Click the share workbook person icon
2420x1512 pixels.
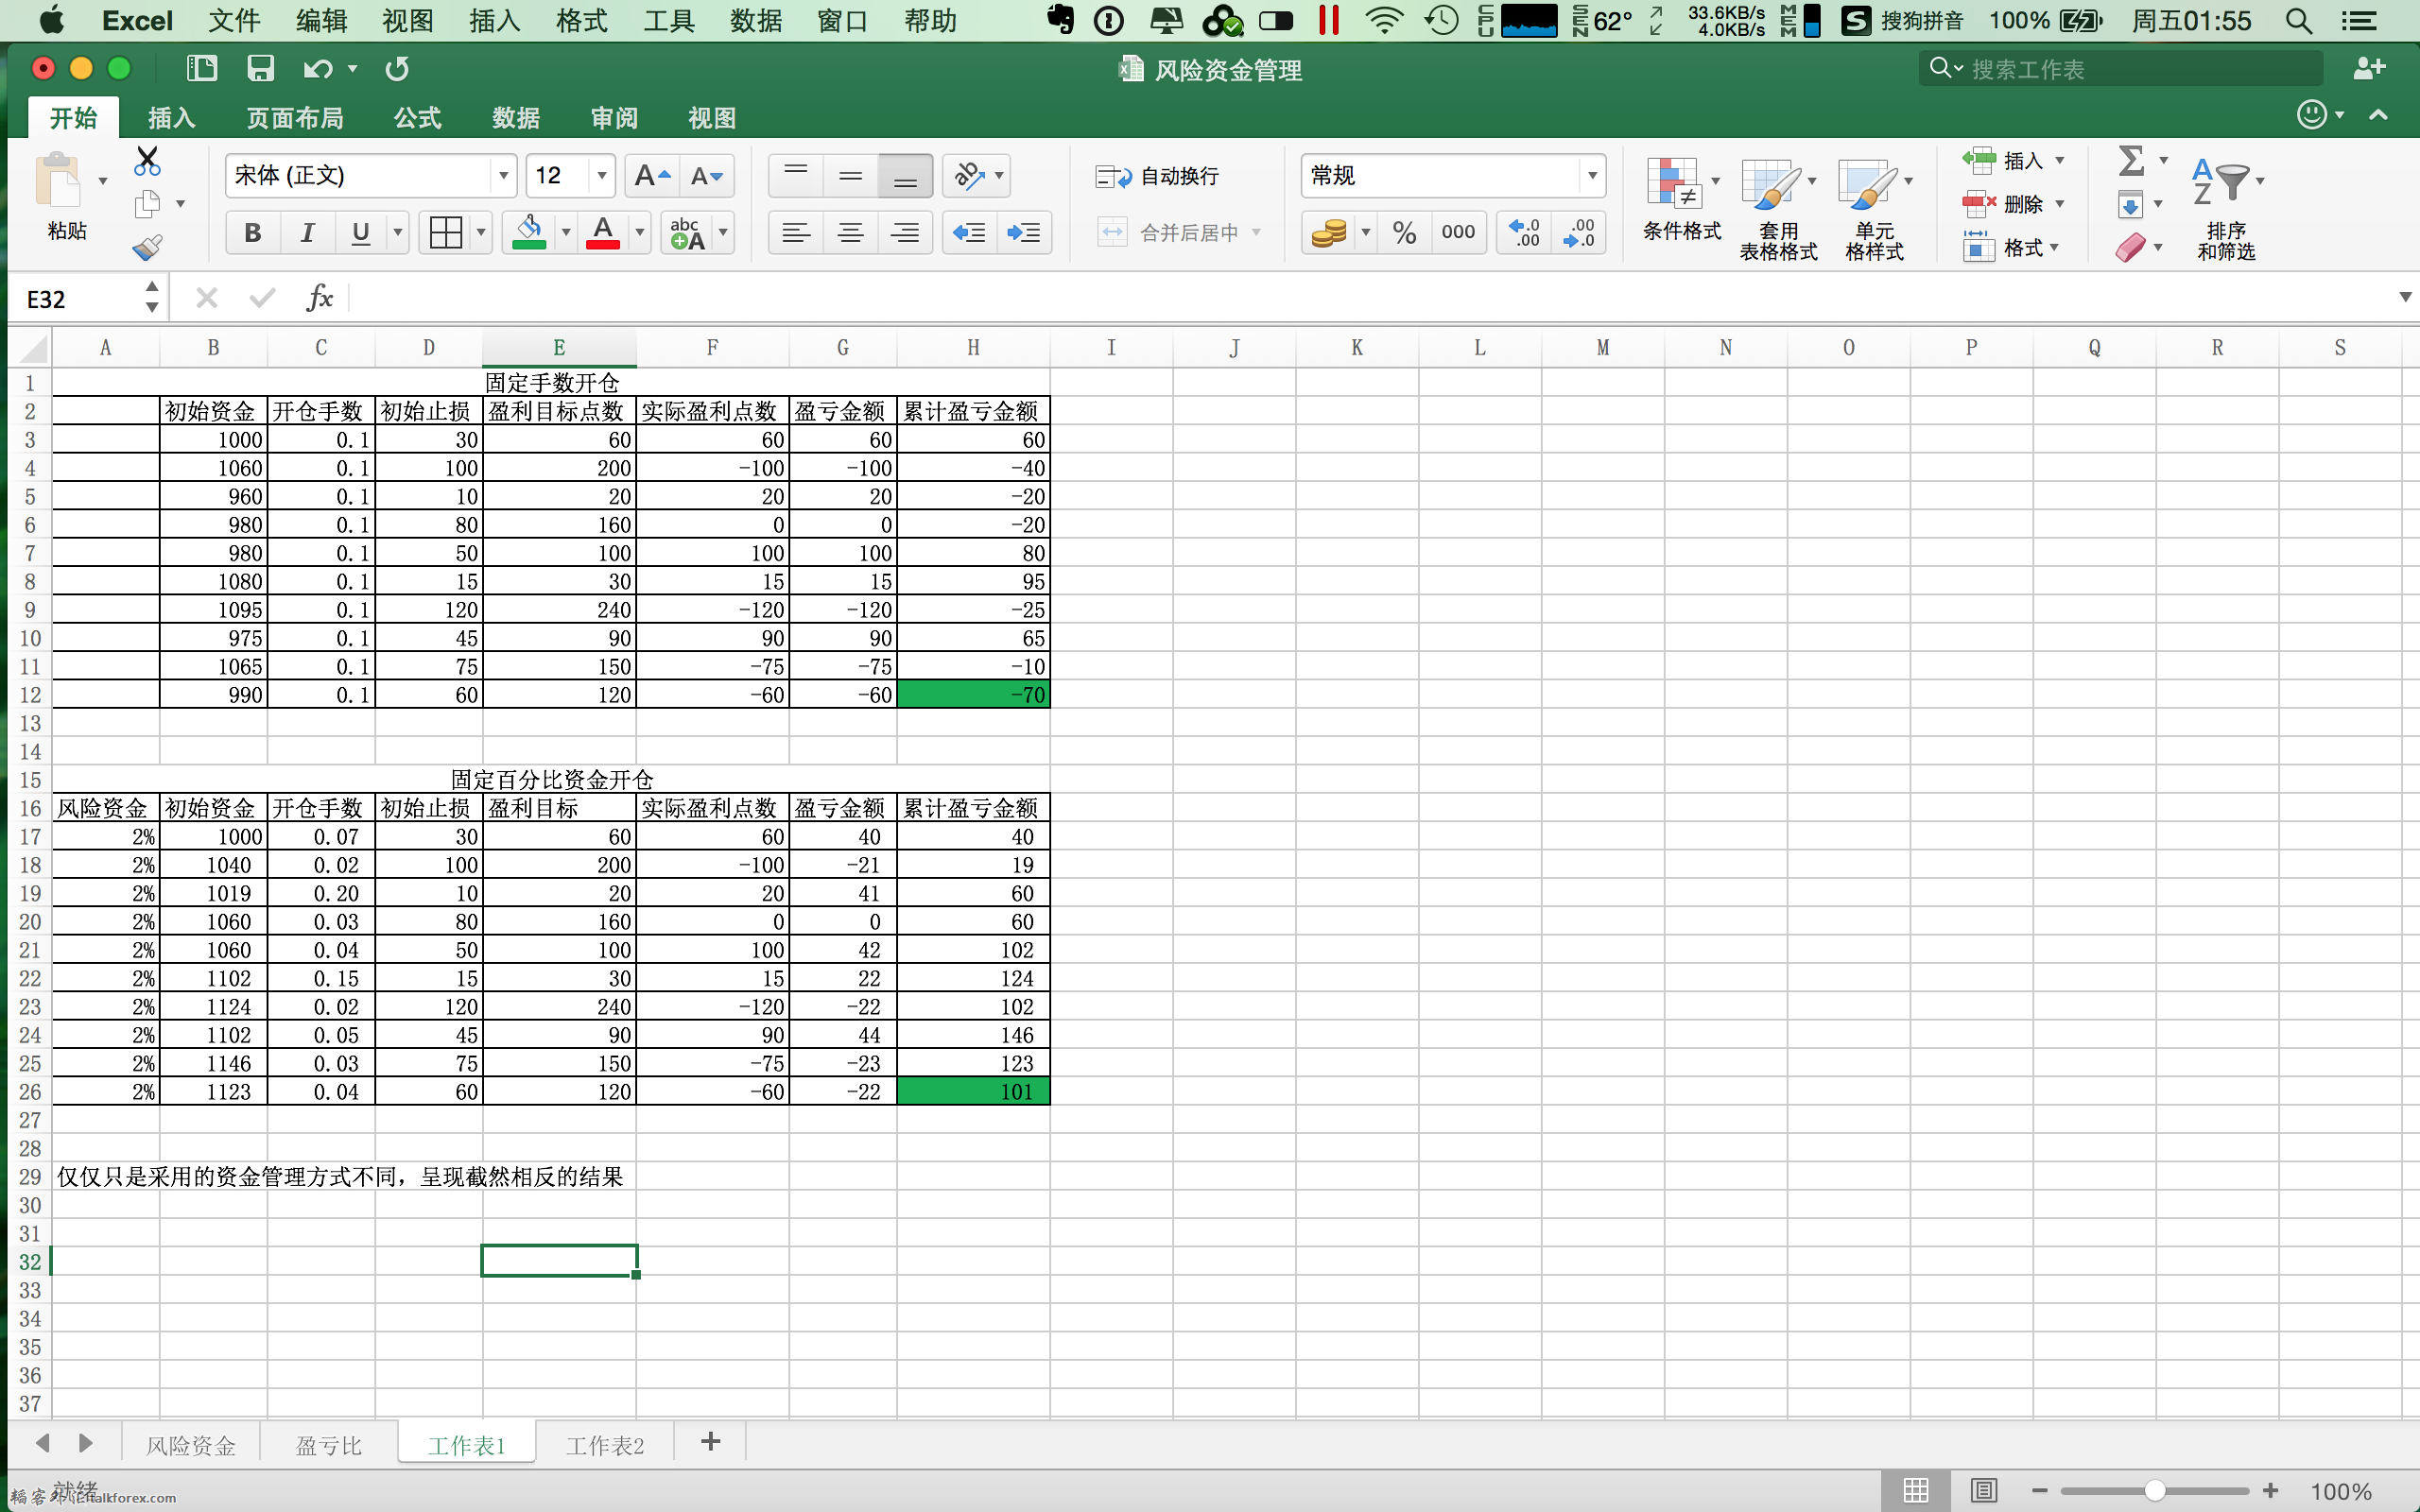pos(2369,68)
